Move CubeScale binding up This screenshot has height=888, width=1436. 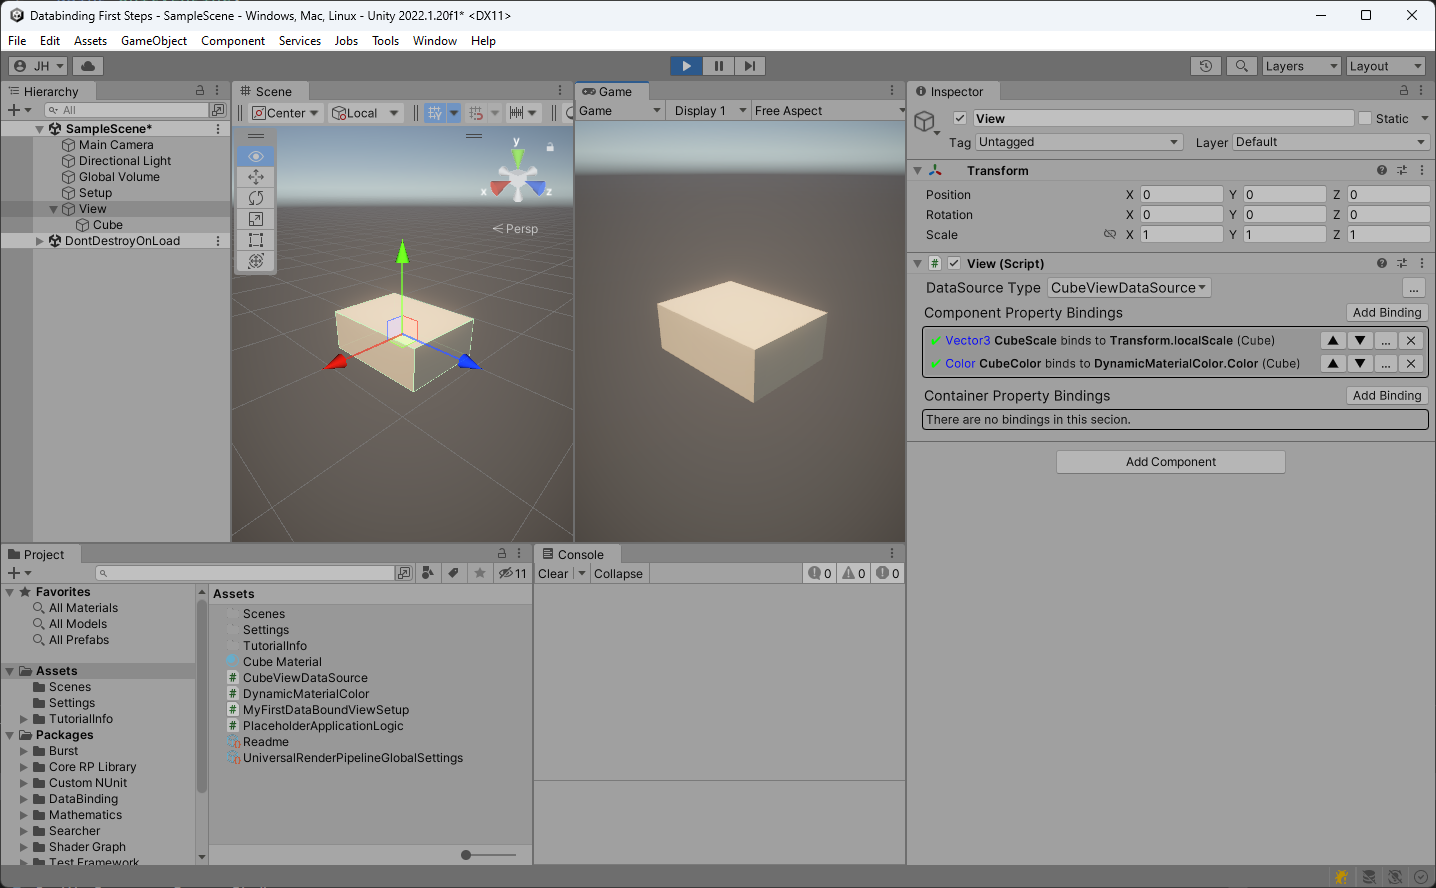(1333, 340)
